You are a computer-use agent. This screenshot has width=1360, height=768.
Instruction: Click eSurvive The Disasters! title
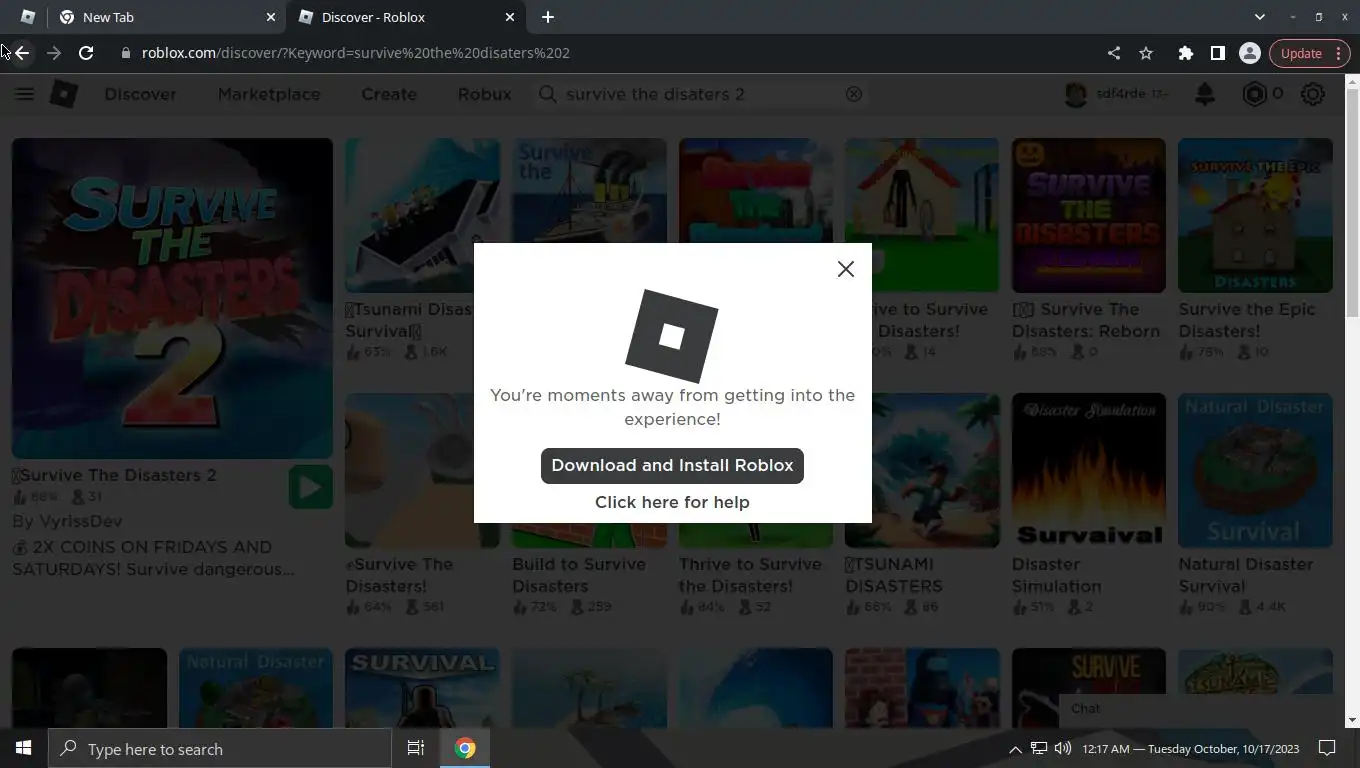(398, 575)
